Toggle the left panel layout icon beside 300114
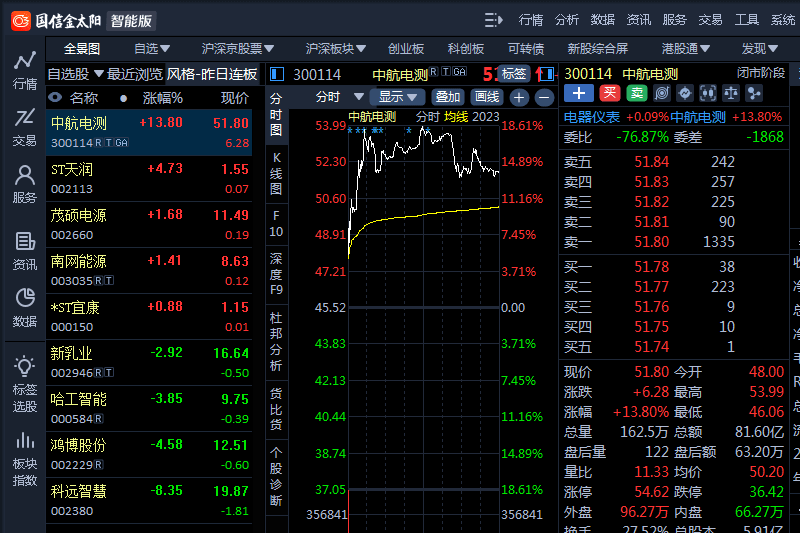Image resolution: width=800 pixels, height=533 pixels. click(277, 74)
